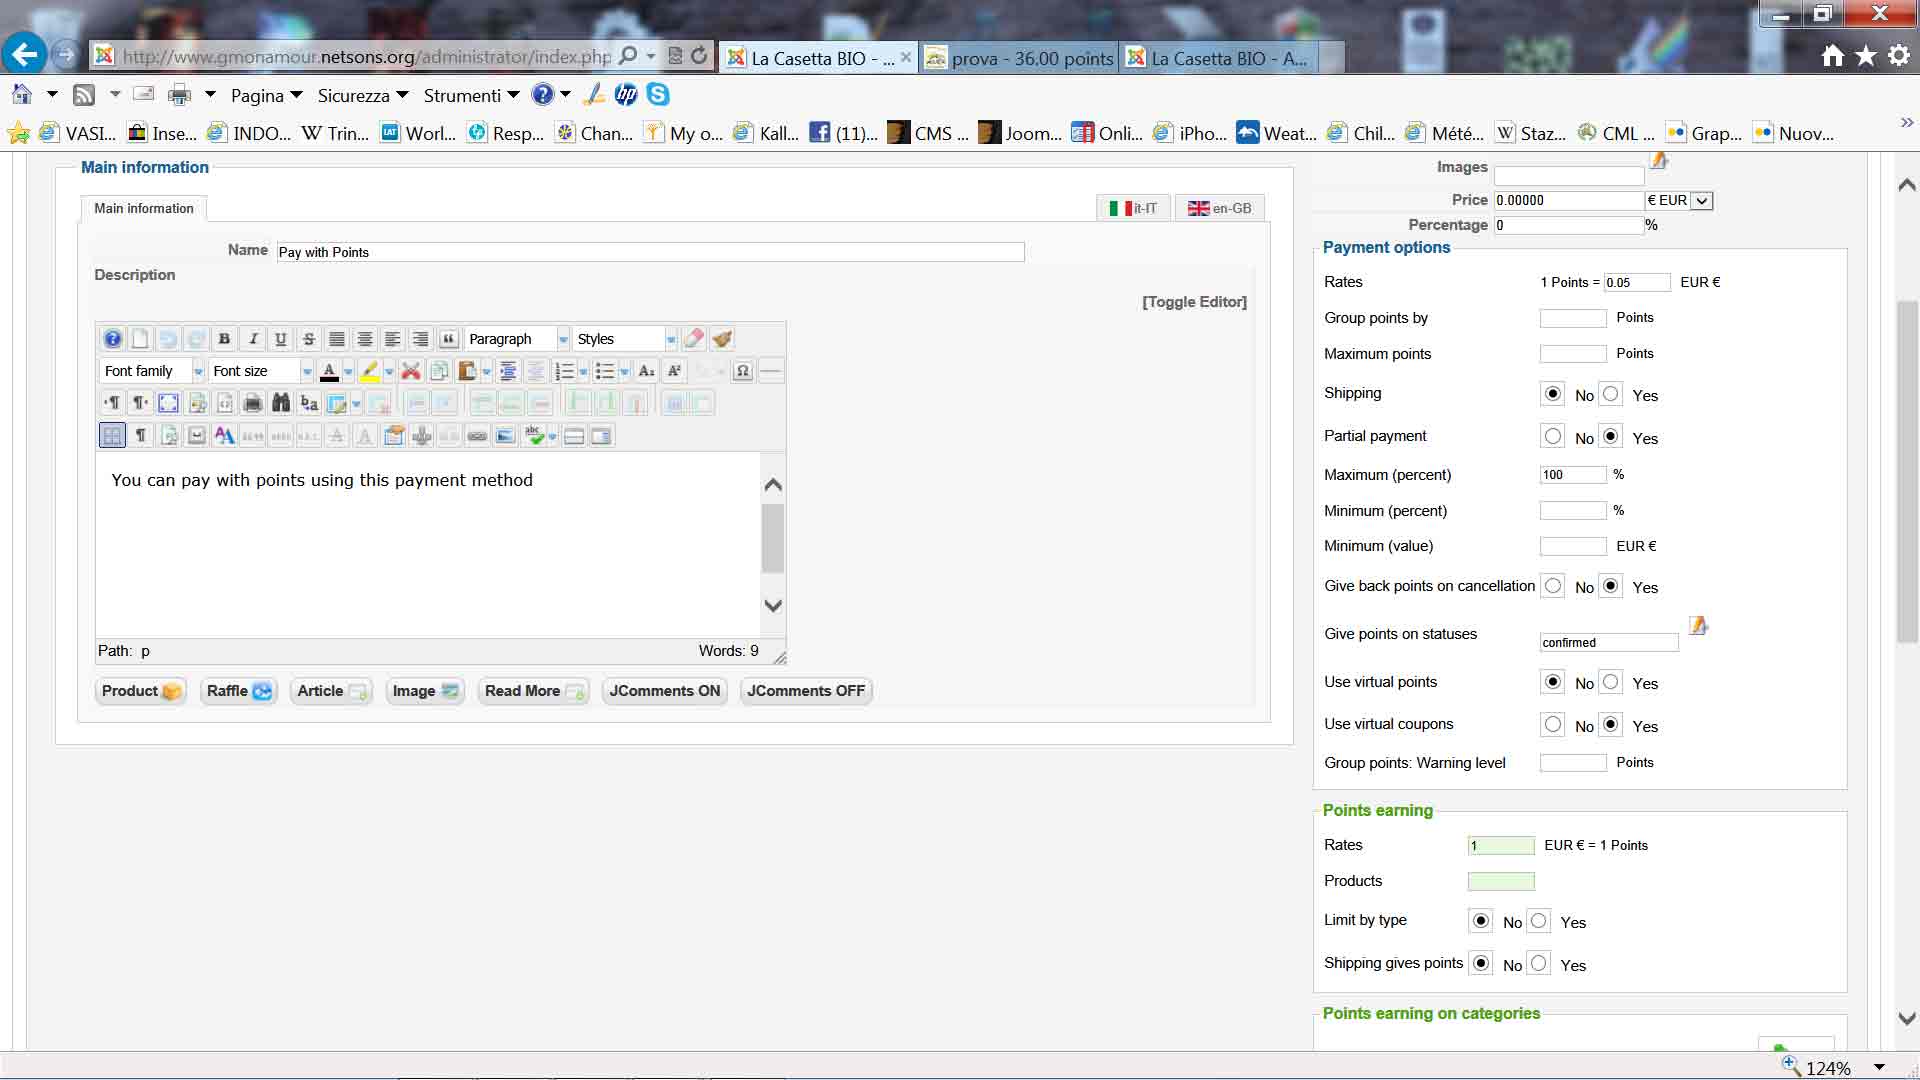Screen dimensions: 1920x1080
Task: Insert blockquote in the editor
Action: [449, 339]
